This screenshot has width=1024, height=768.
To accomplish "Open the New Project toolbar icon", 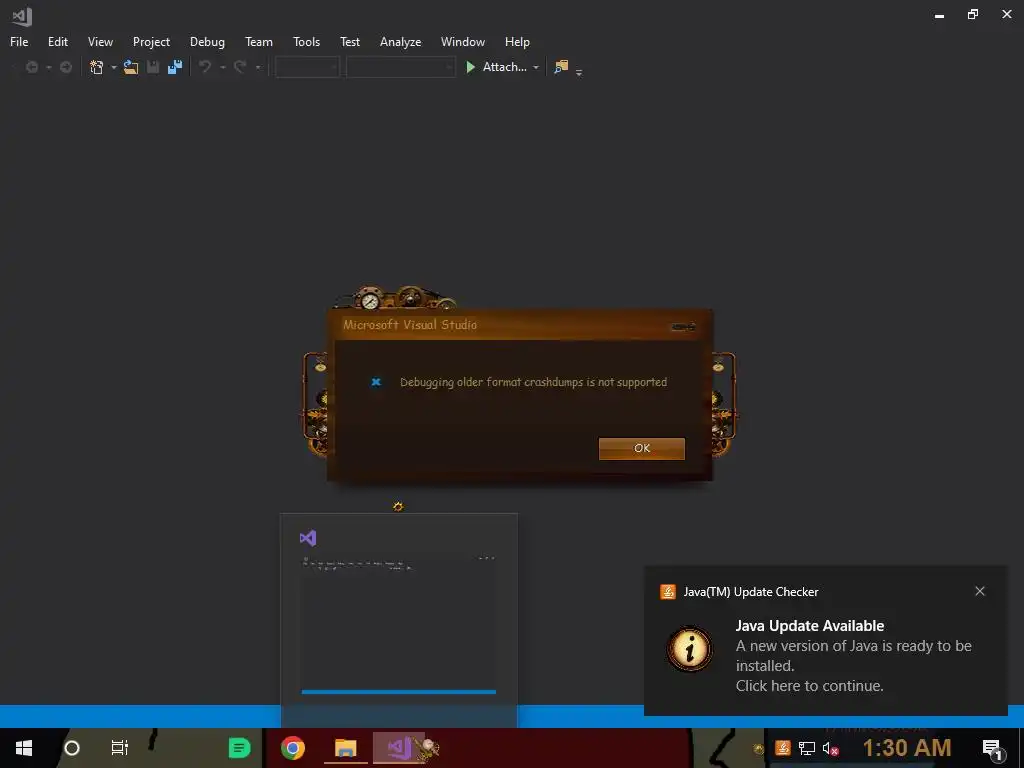I will (97, 67).
